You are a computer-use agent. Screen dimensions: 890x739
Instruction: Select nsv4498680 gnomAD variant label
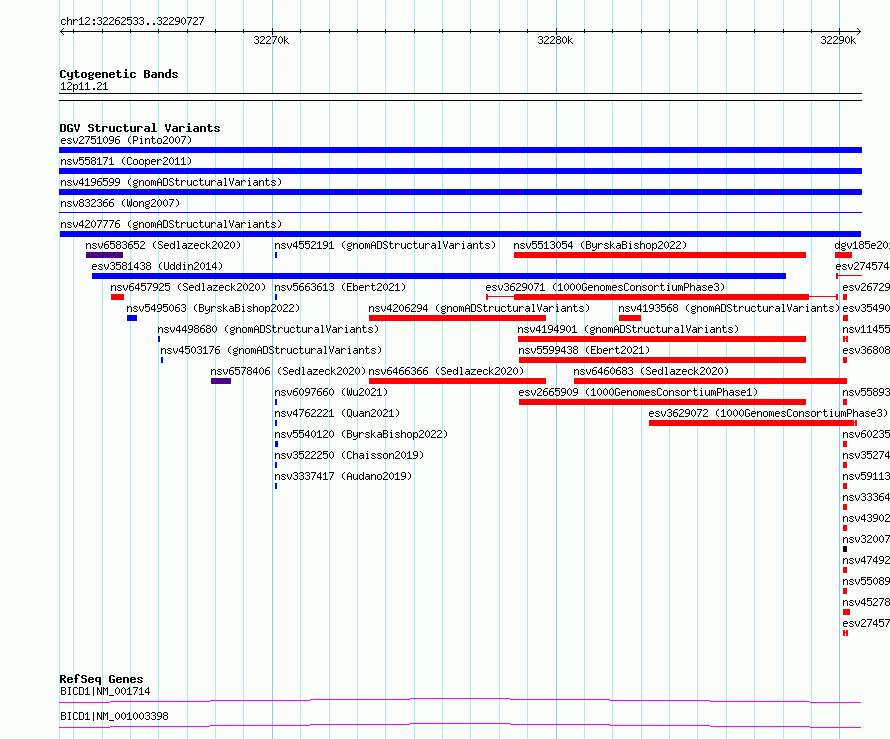point(268,329)
